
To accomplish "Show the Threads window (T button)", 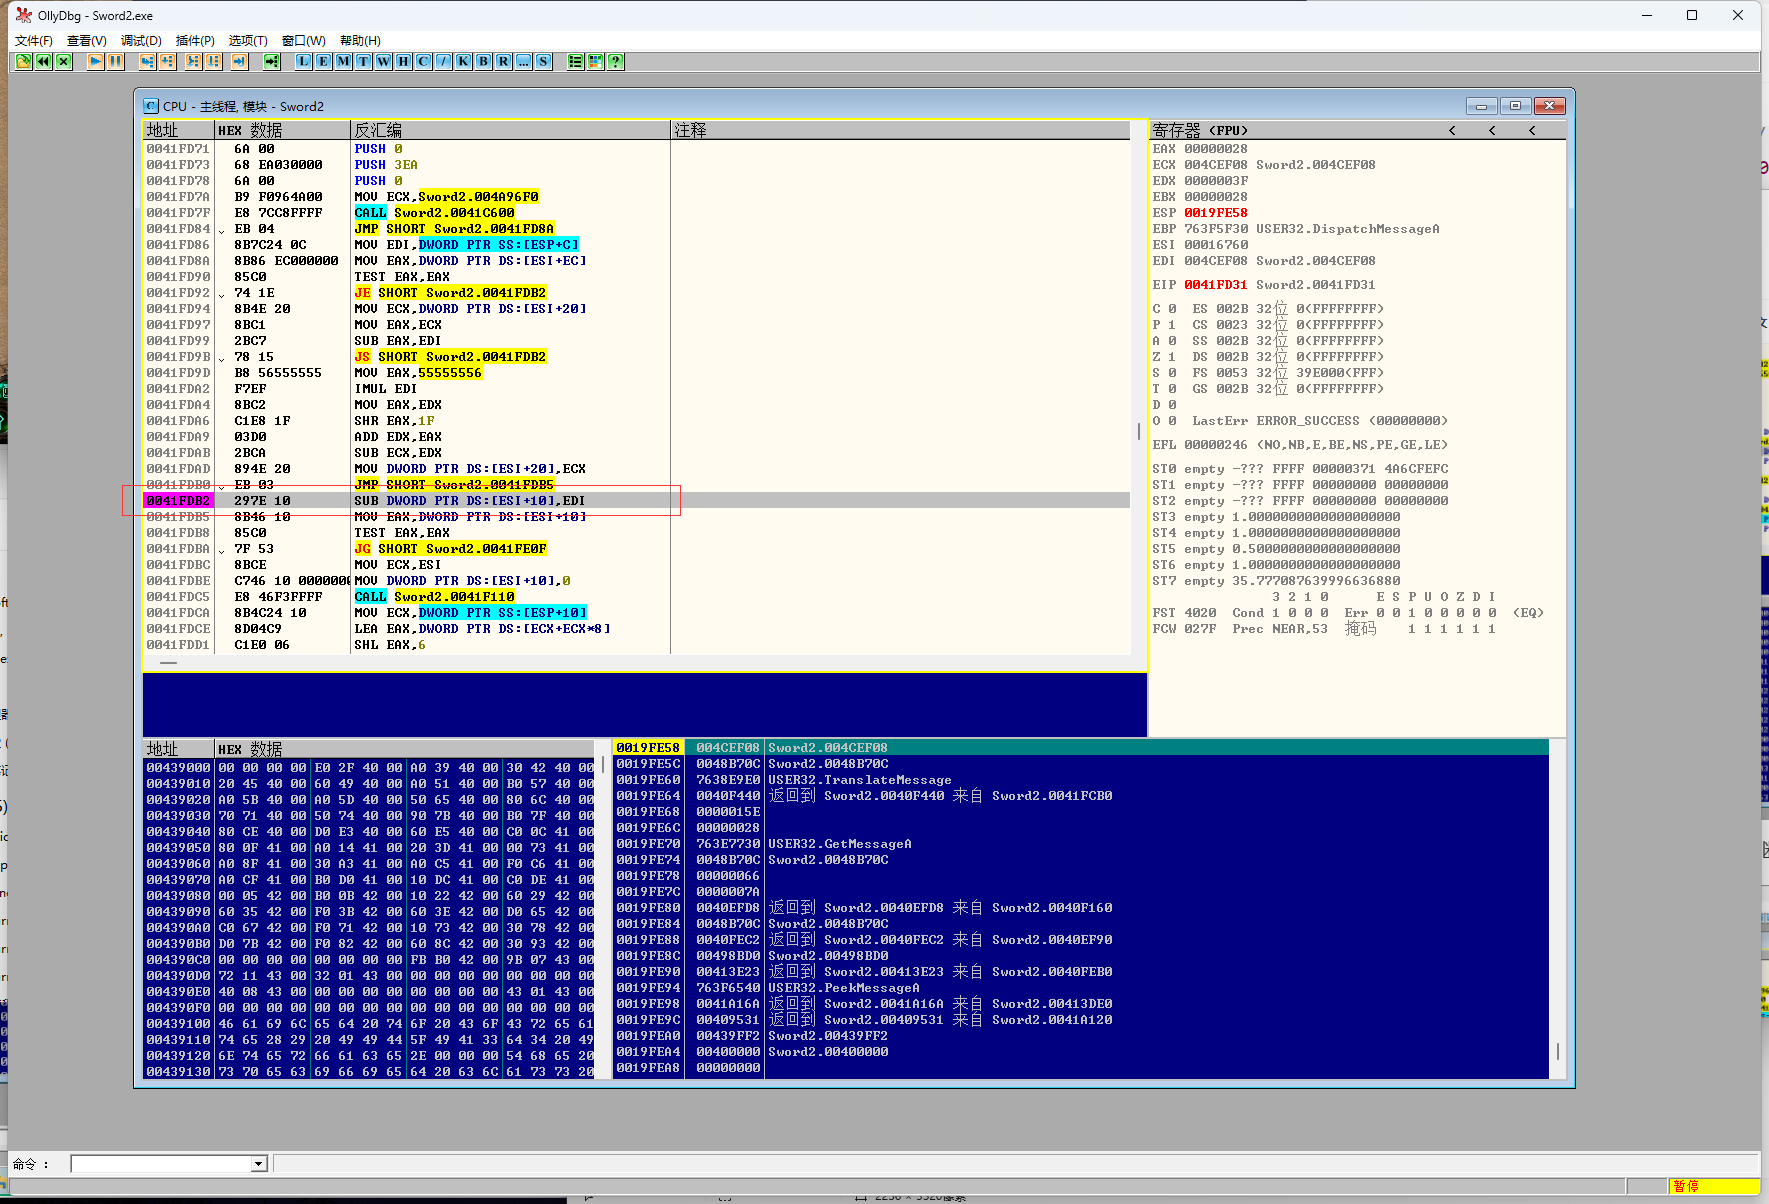I will click(364, 62).
